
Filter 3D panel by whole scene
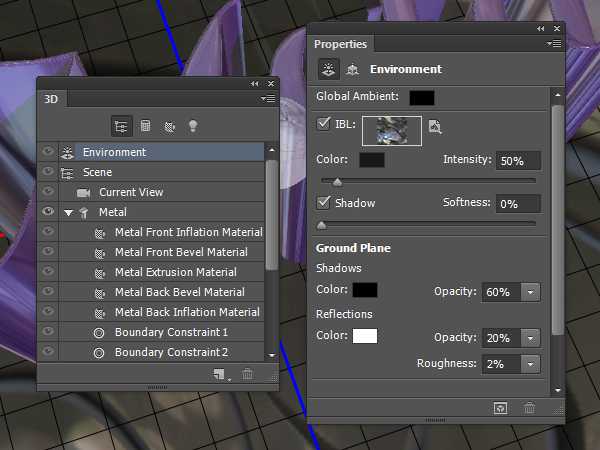coord(121,126)
